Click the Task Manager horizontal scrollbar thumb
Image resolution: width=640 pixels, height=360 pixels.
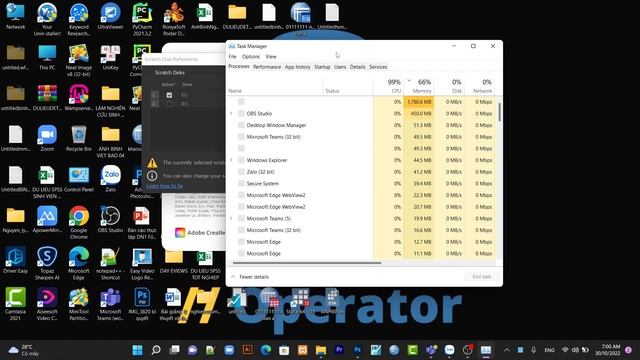(x=307, y=263)
